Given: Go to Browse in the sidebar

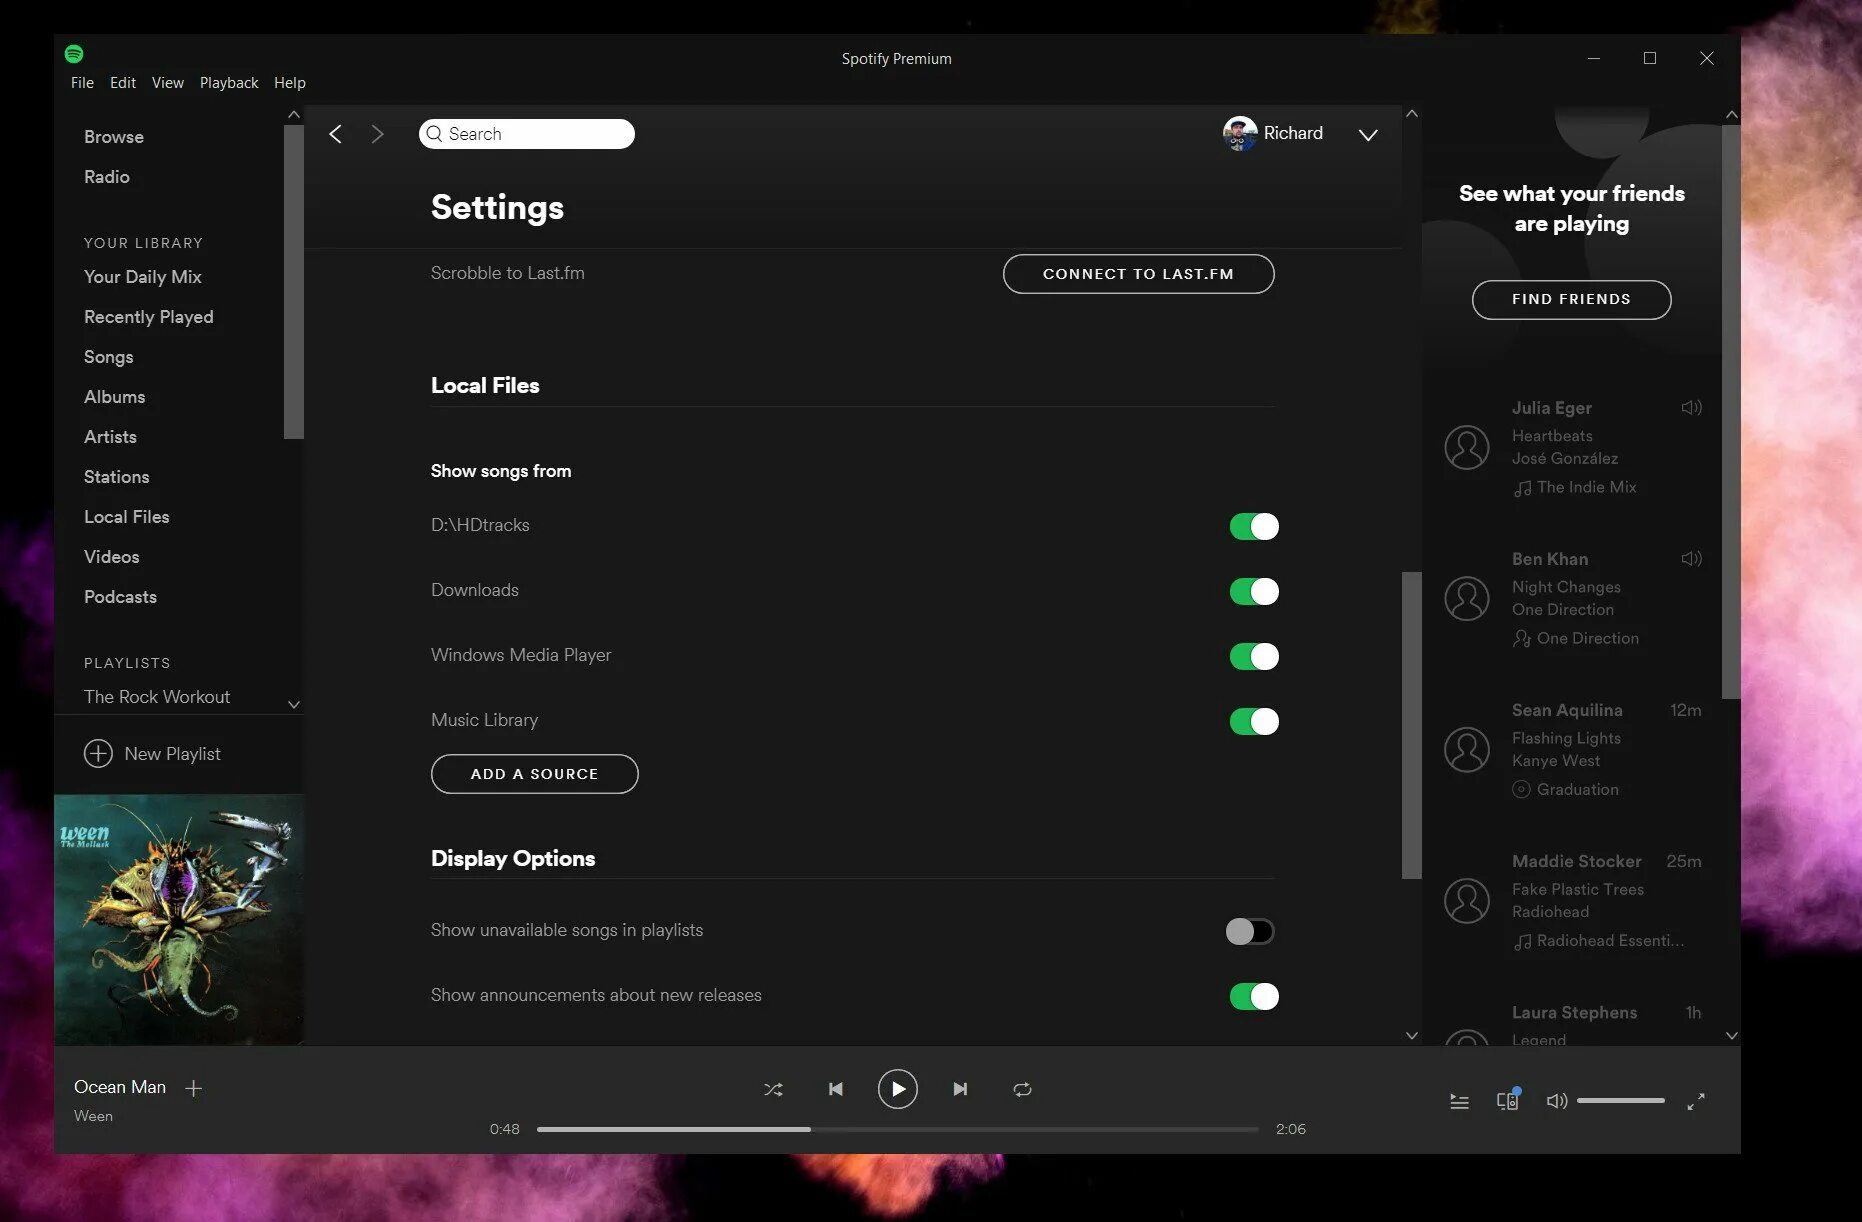Looking at the screenshot, I should pos(114,137).
